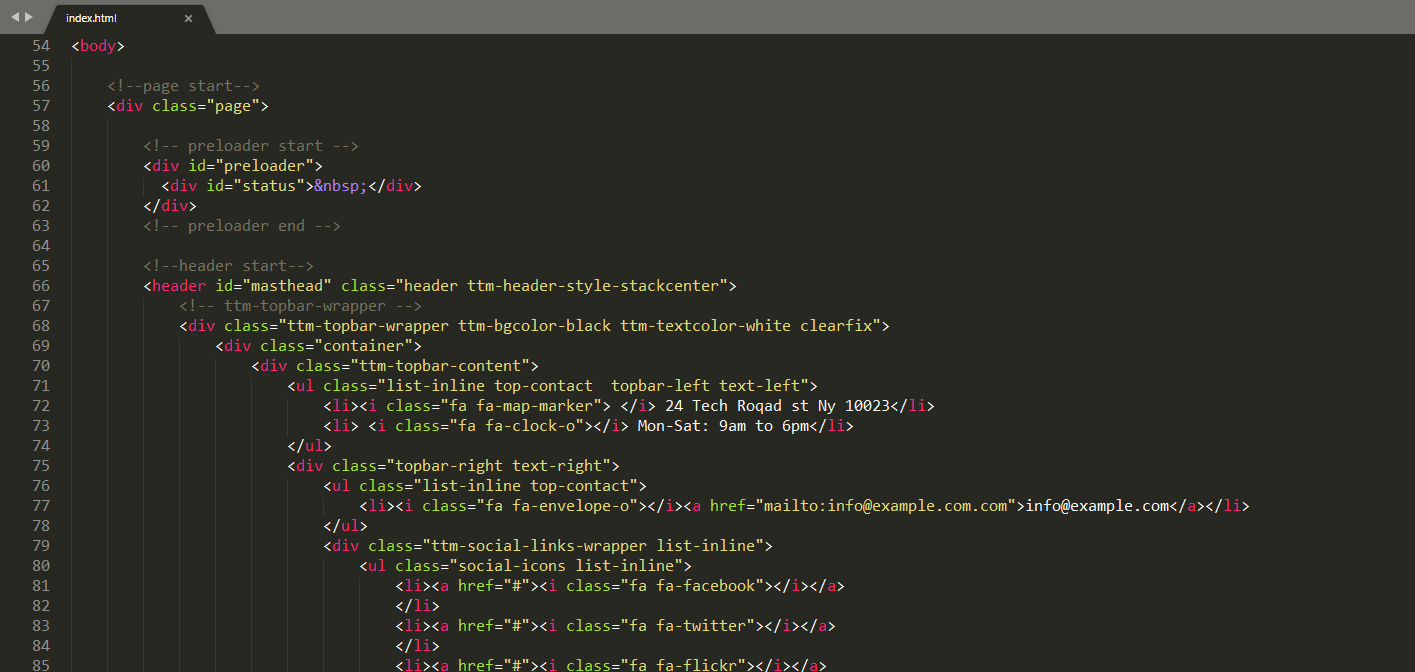Viewport: 1415px width, 672px height.
Task: Click the left tab navigation arrow
Action: click(x=15, y=17)
